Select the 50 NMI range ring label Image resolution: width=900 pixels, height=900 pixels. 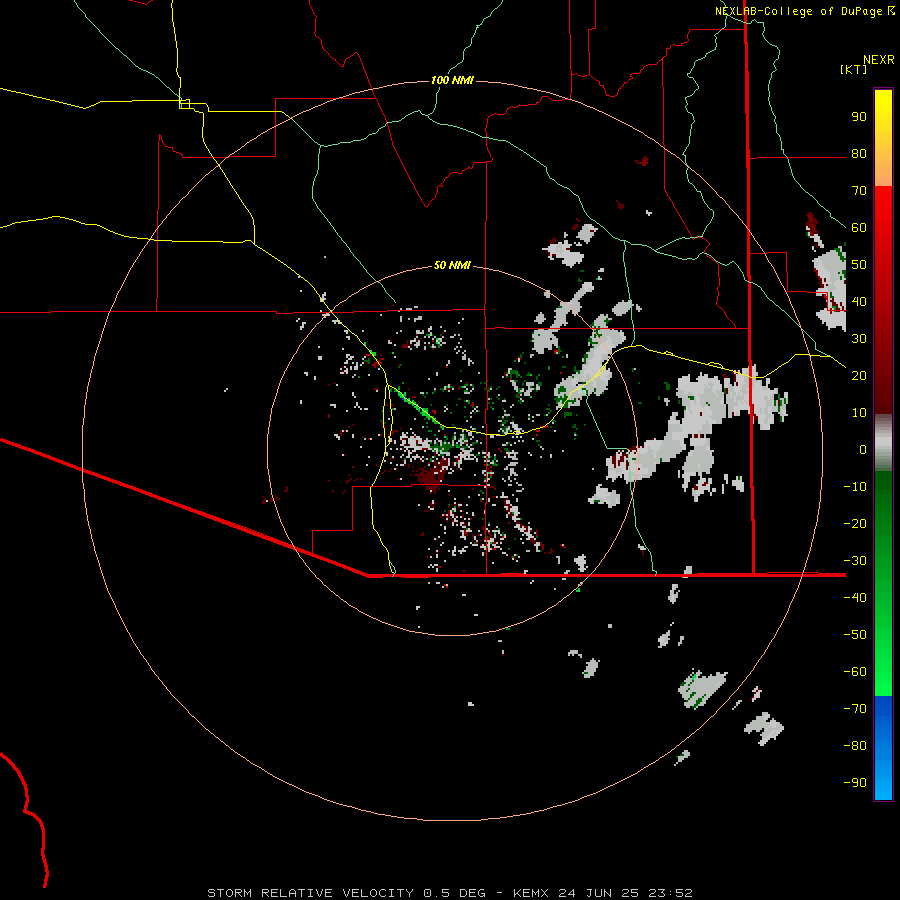[x=452, y=265]
